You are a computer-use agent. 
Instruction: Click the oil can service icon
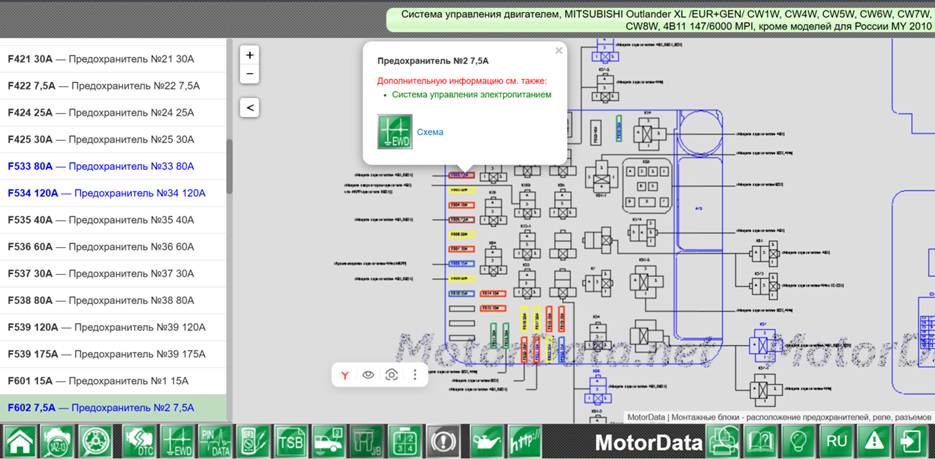pos(487,442)
